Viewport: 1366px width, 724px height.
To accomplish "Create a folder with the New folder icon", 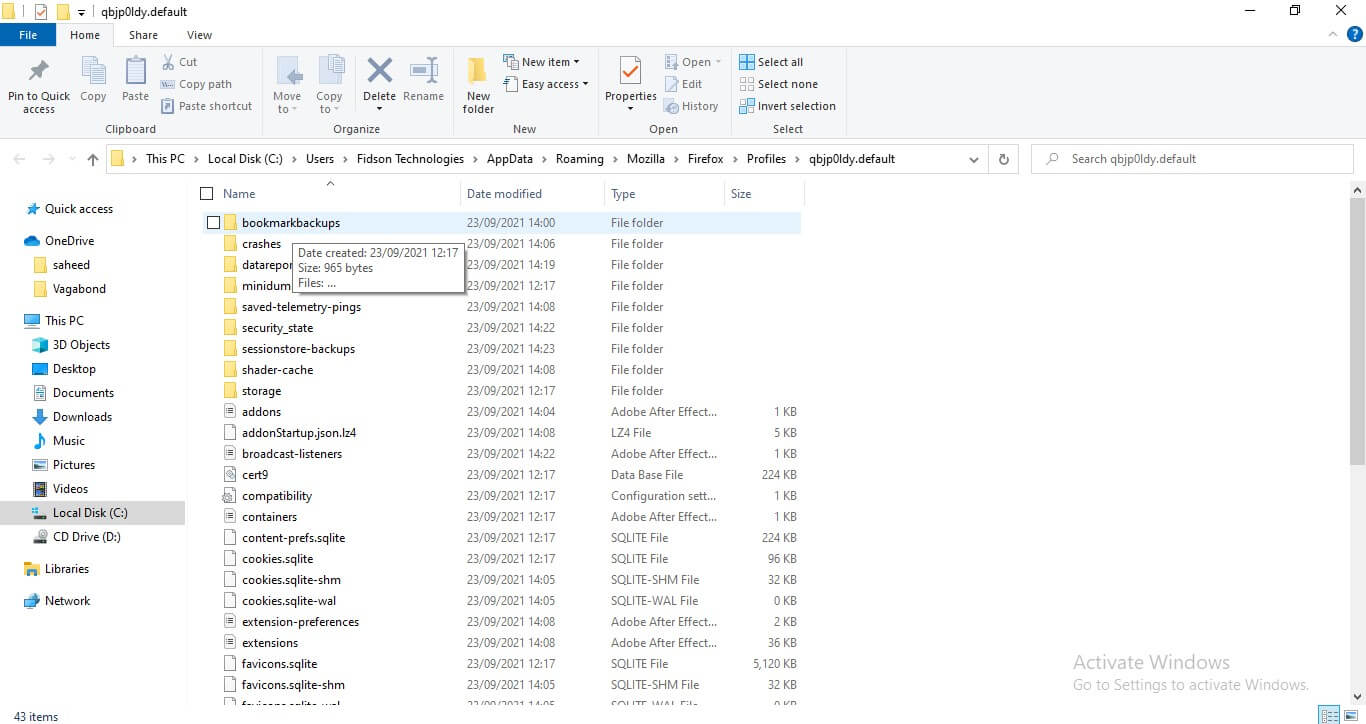I will tap(477, 84).
